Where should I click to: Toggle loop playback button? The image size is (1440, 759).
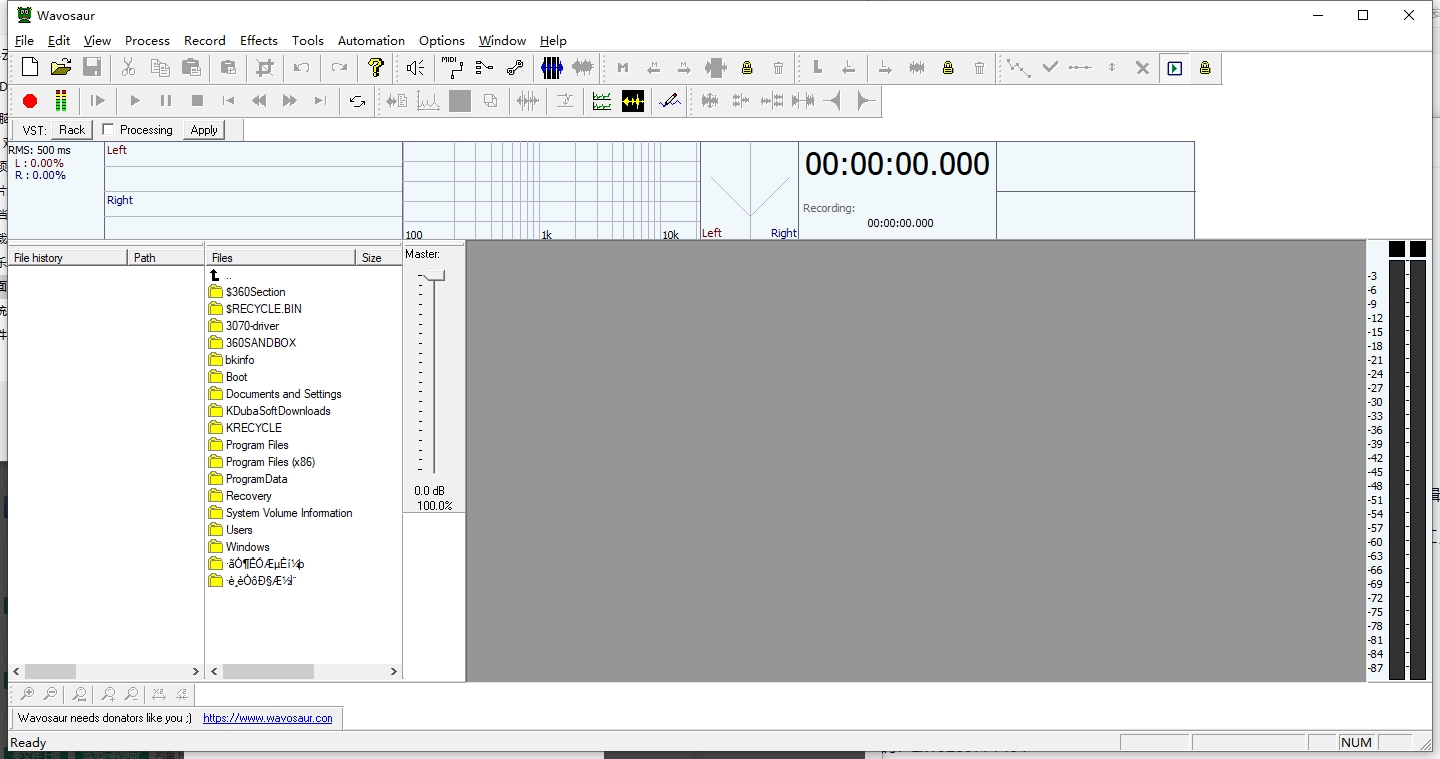357,101
